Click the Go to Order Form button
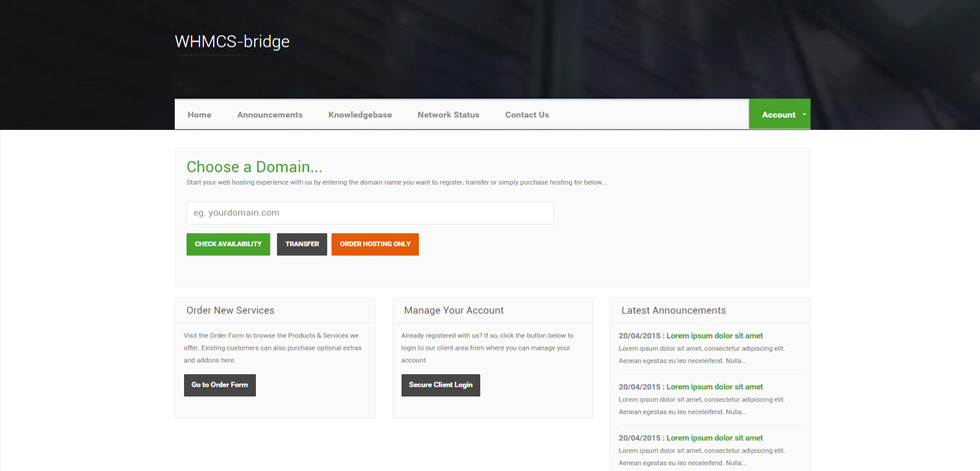This screenshot has height=471, width=980. click(219, 385)
